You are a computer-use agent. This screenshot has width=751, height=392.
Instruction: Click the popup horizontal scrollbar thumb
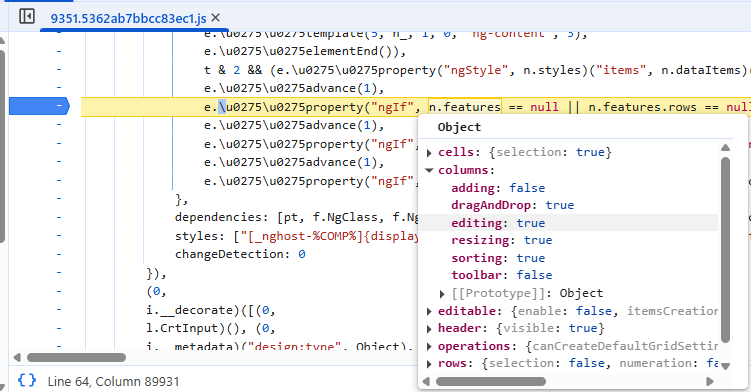click(x=490, y=381)
